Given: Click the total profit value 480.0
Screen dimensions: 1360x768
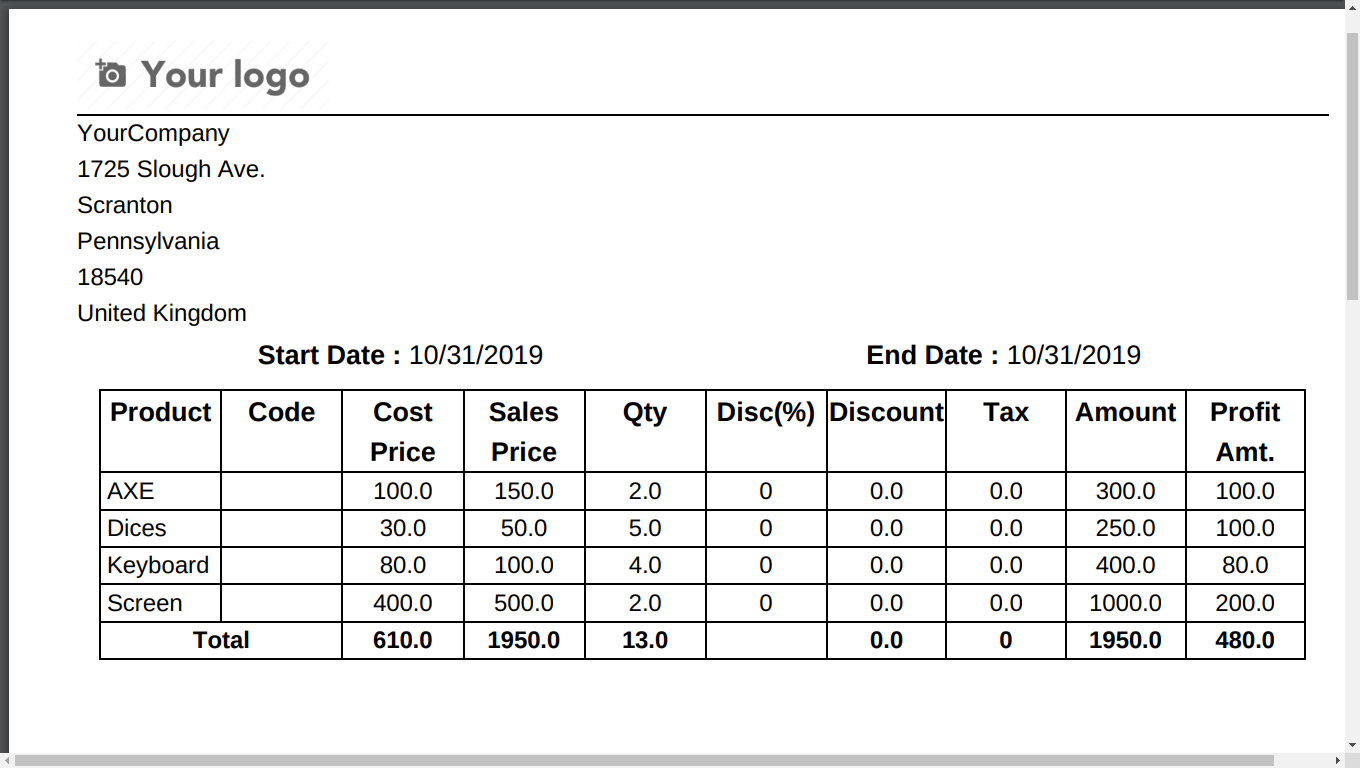Looking at the screenshot, I should 1245,640.
